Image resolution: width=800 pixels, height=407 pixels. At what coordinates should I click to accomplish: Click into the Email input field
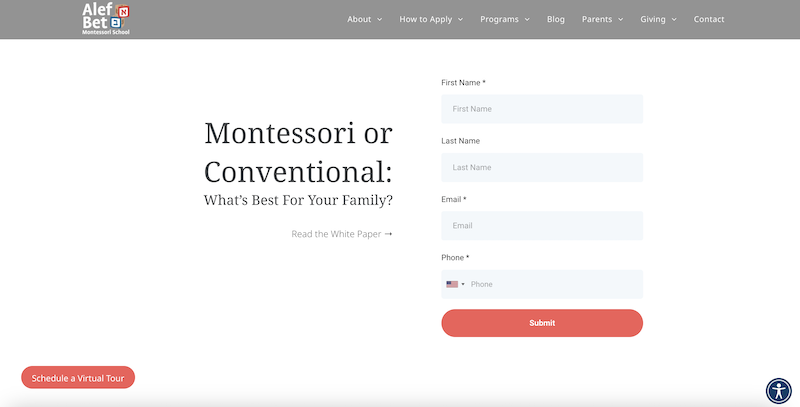541,225
